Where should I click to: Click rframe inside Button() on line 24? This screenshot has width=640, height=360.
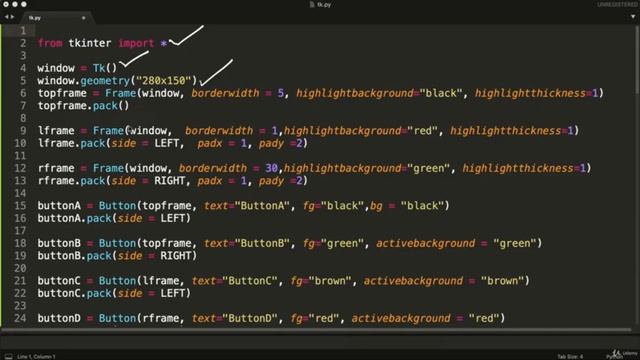160,318
